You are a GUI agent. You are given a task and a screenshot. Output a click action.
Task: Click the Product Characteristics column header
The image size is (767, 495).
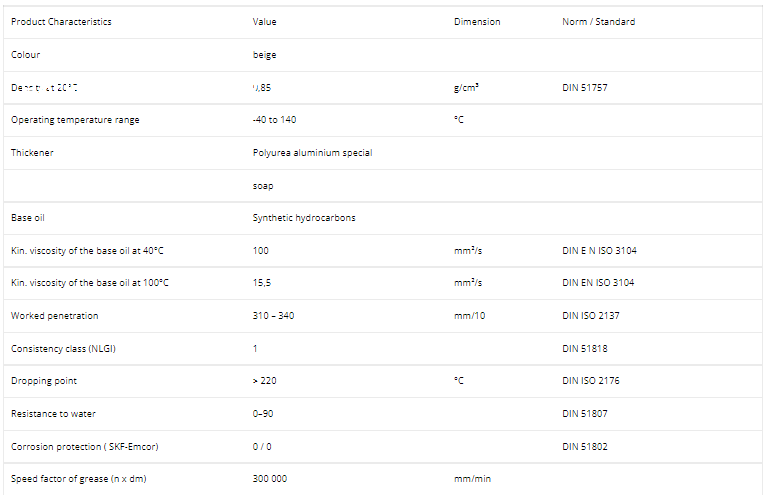[x=61, y=22]
